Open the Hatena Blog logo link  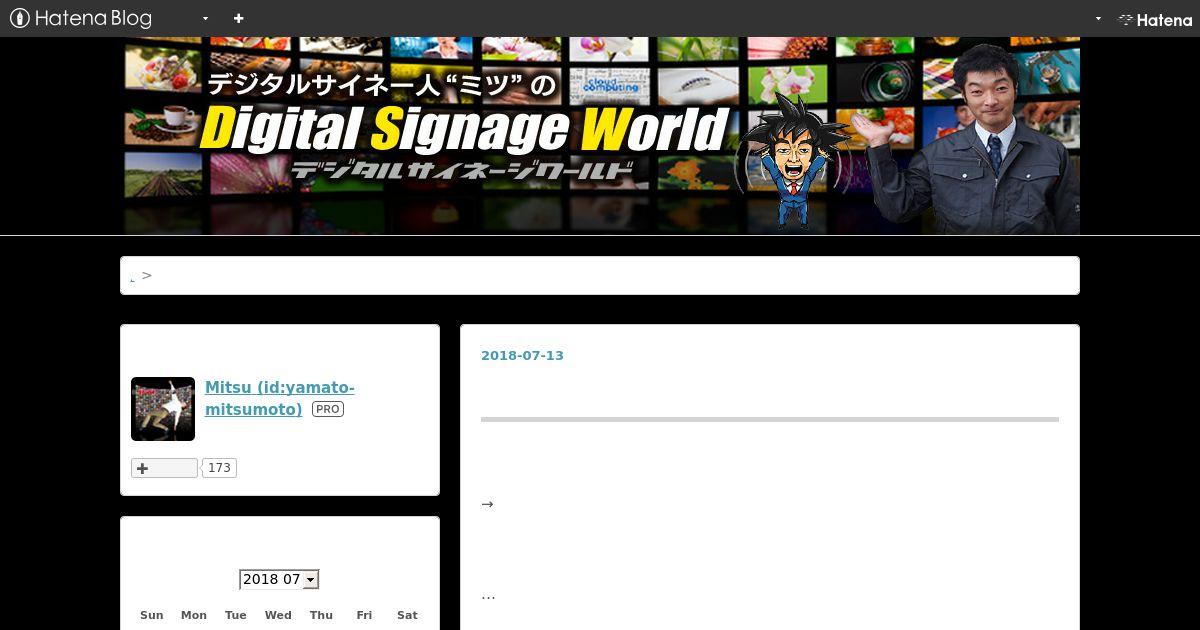click(81, 18)
